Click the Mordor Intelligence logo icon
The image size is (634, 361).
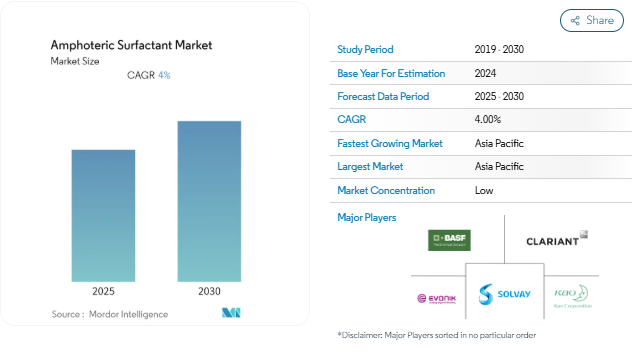[x=231, y=312]
